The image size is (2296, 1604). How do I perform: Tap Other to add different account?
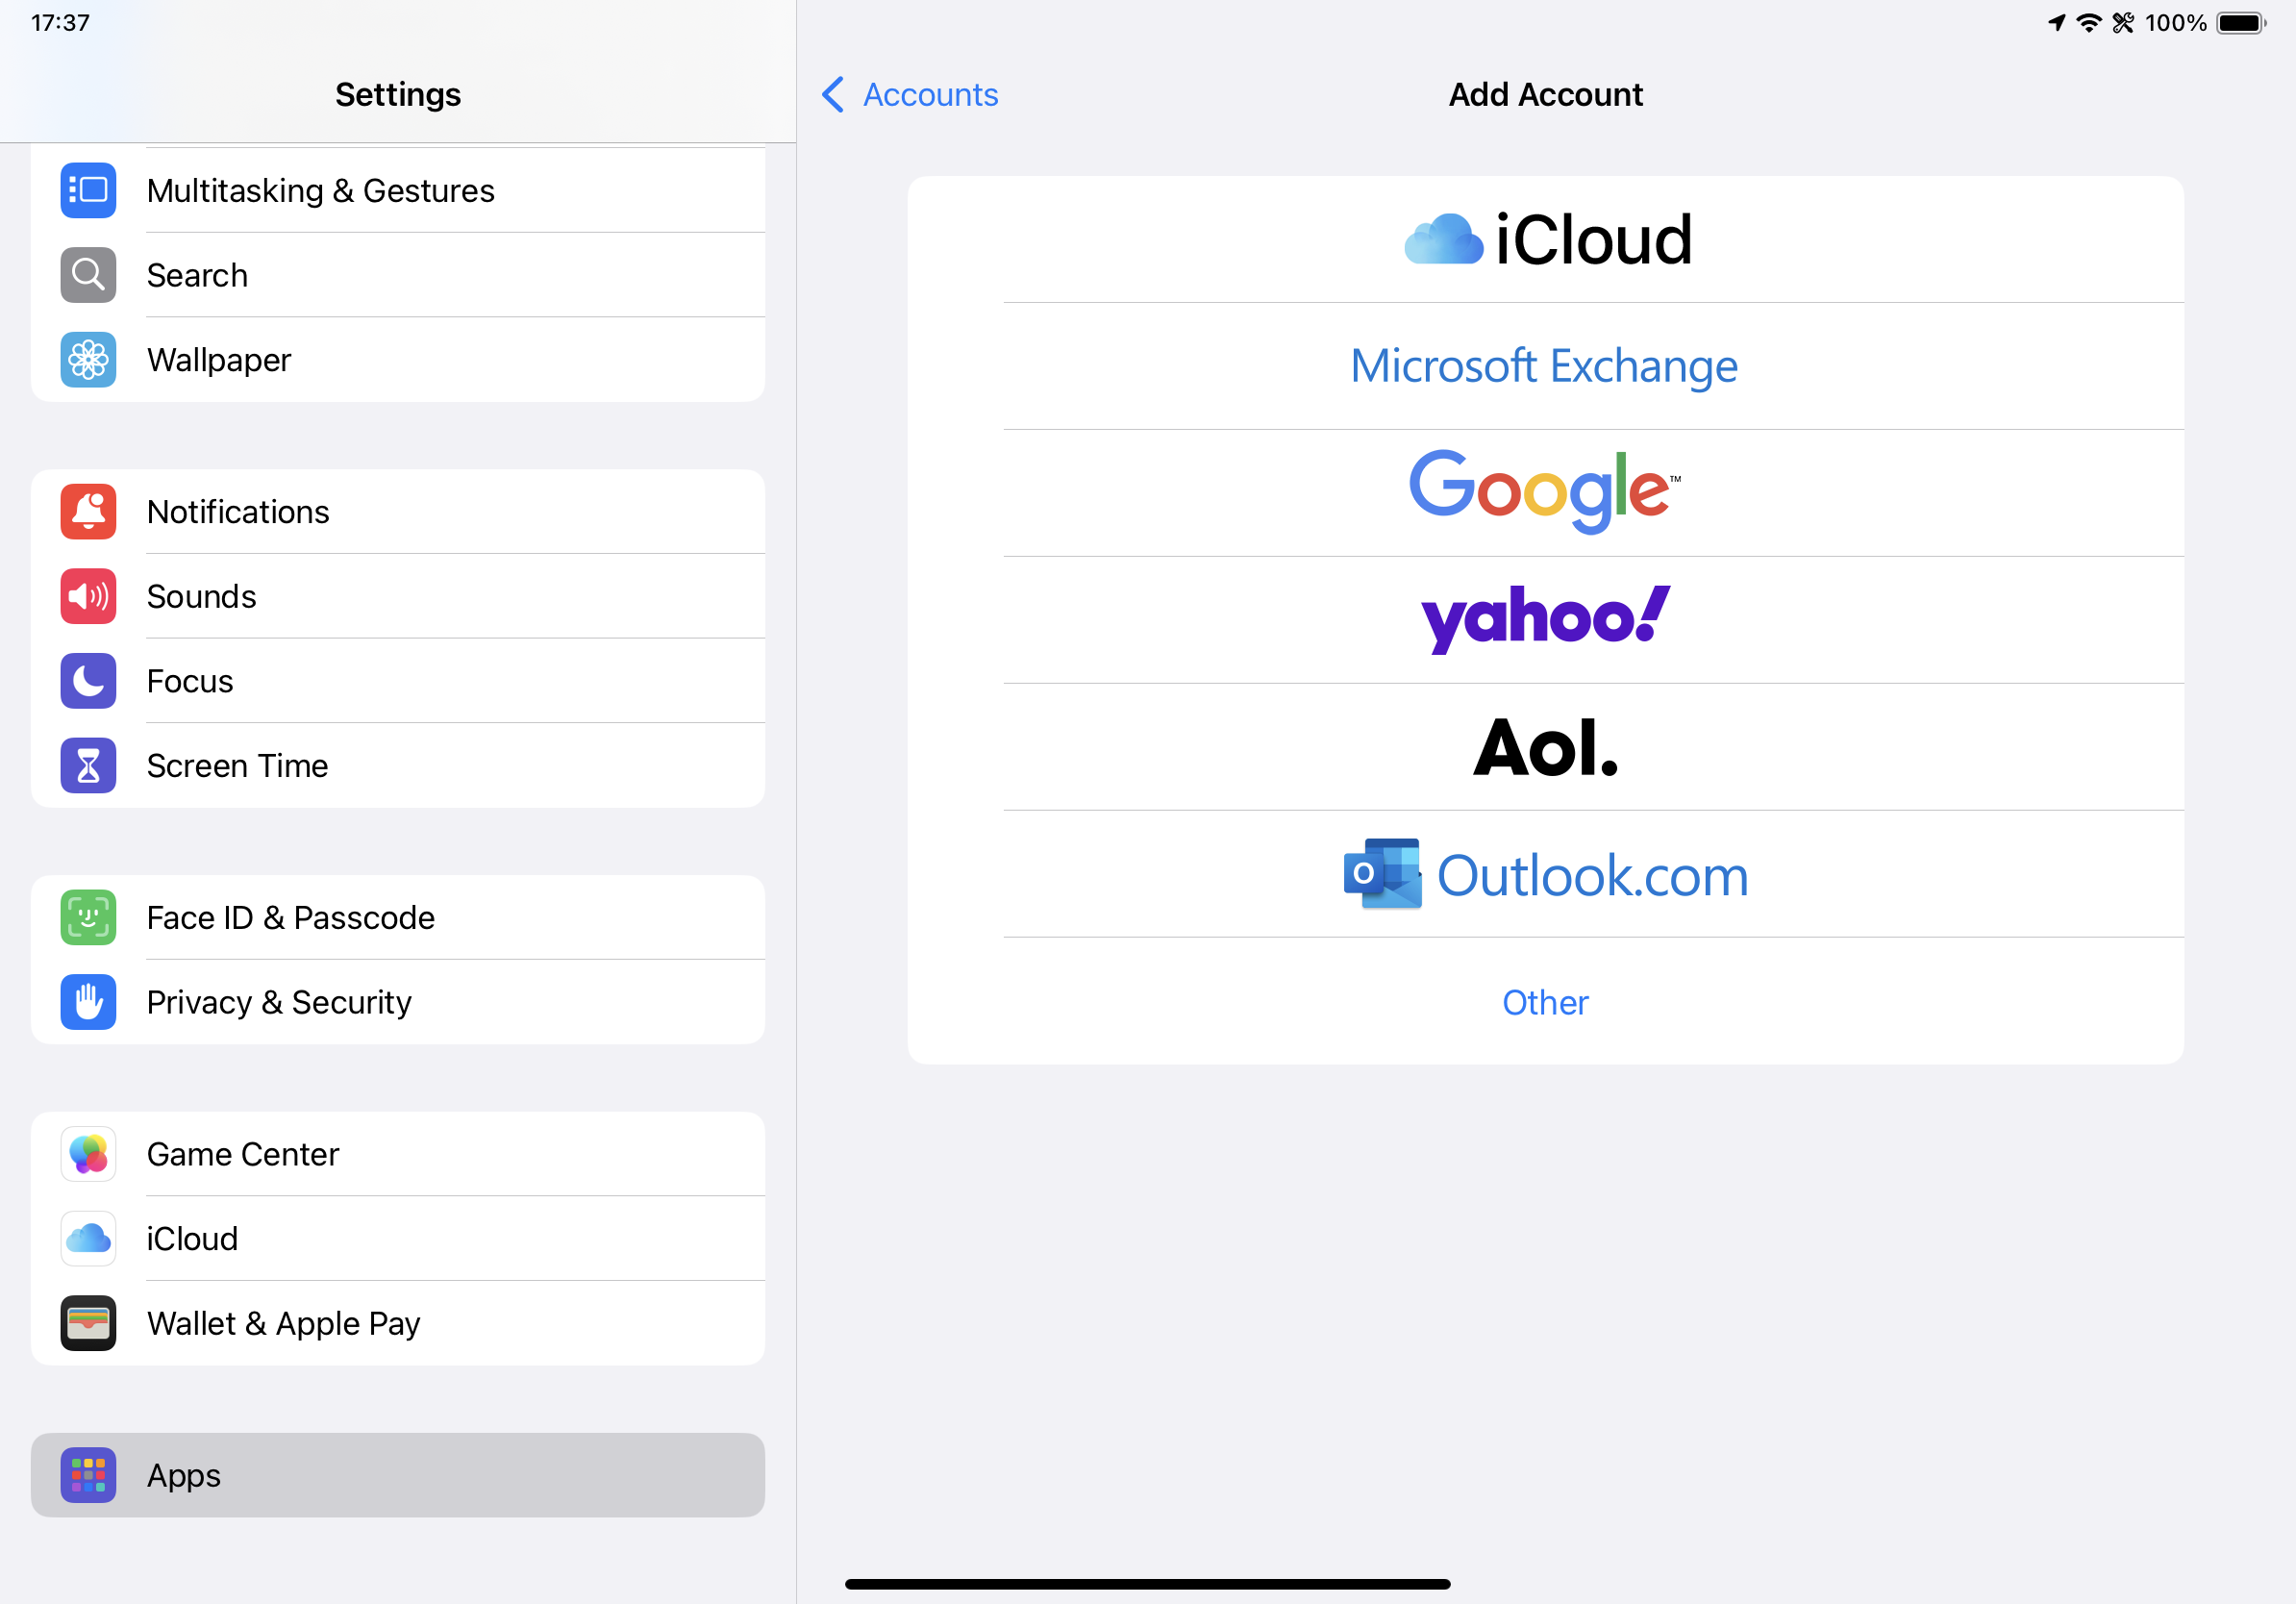(x=1545, y=1002)
